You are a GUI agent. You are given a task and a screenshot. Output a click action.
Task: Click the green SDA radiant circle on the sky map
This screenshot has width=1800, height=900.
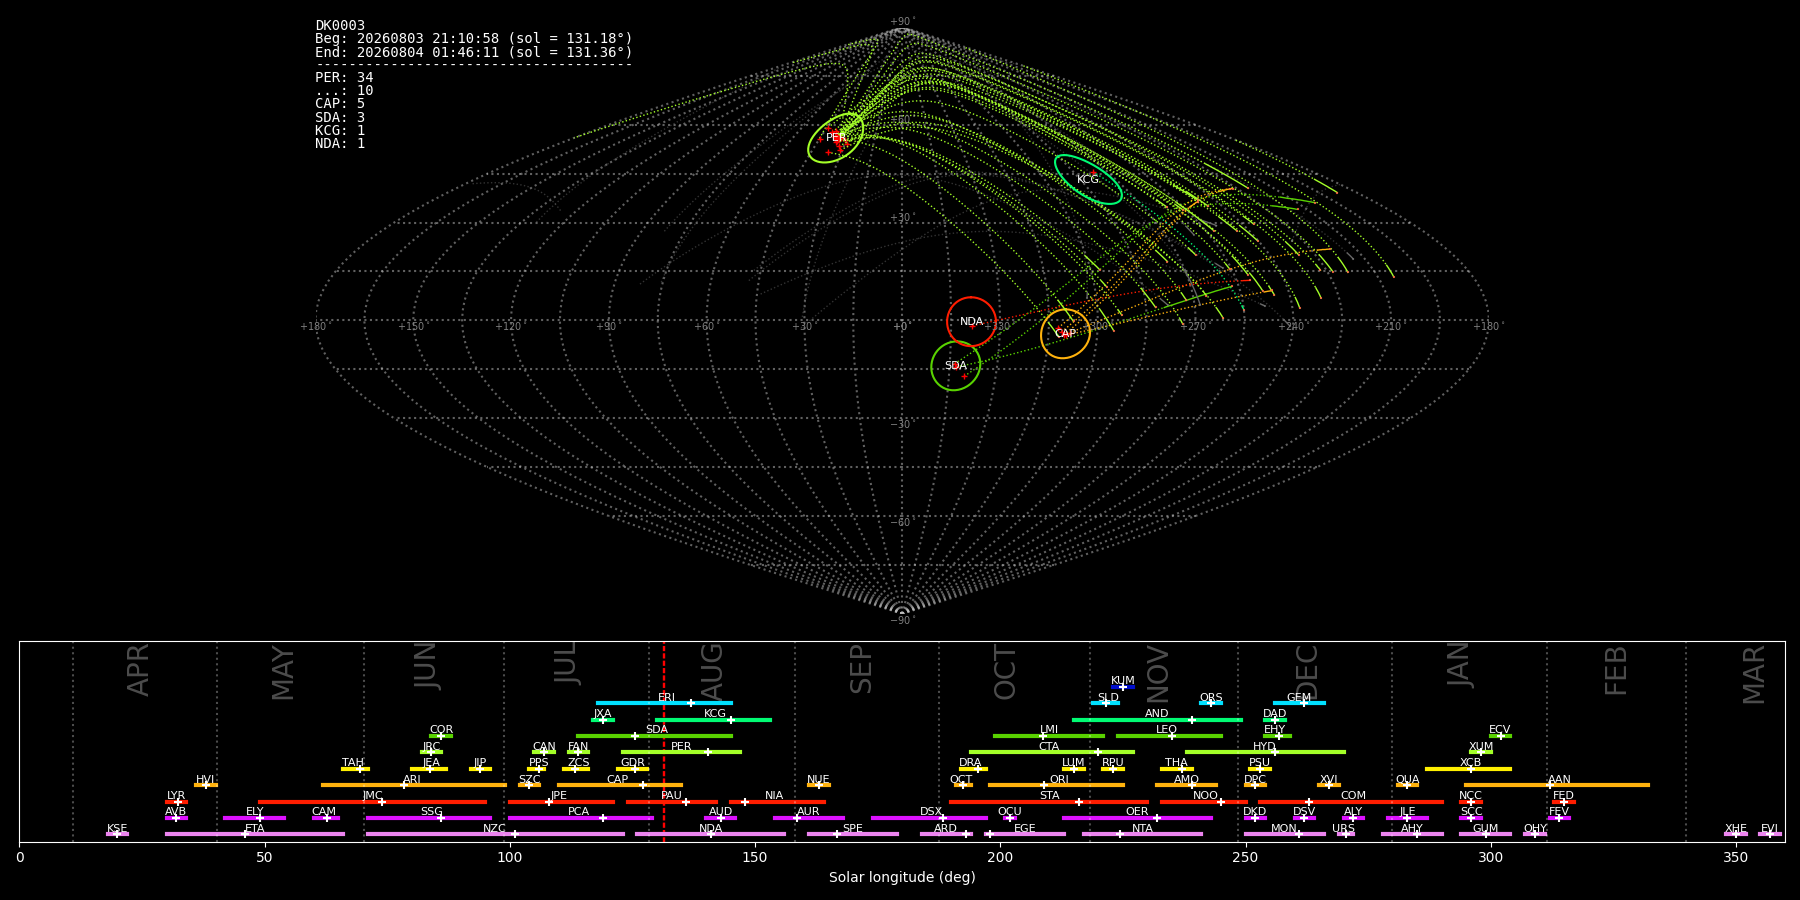point(956,366)
